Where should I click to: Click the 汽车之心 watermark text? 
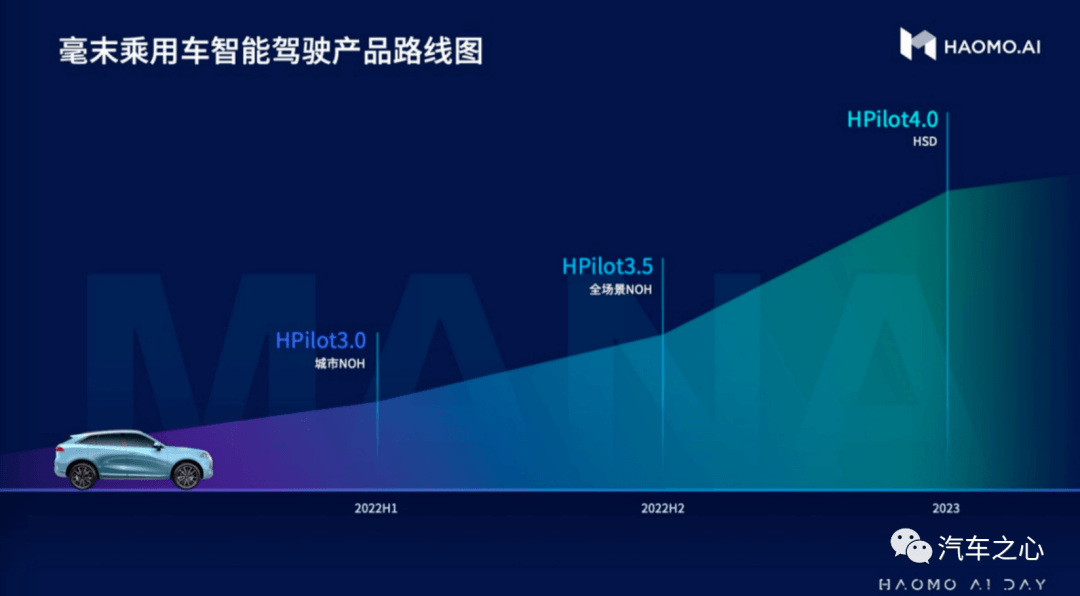[x=991, y=548]
